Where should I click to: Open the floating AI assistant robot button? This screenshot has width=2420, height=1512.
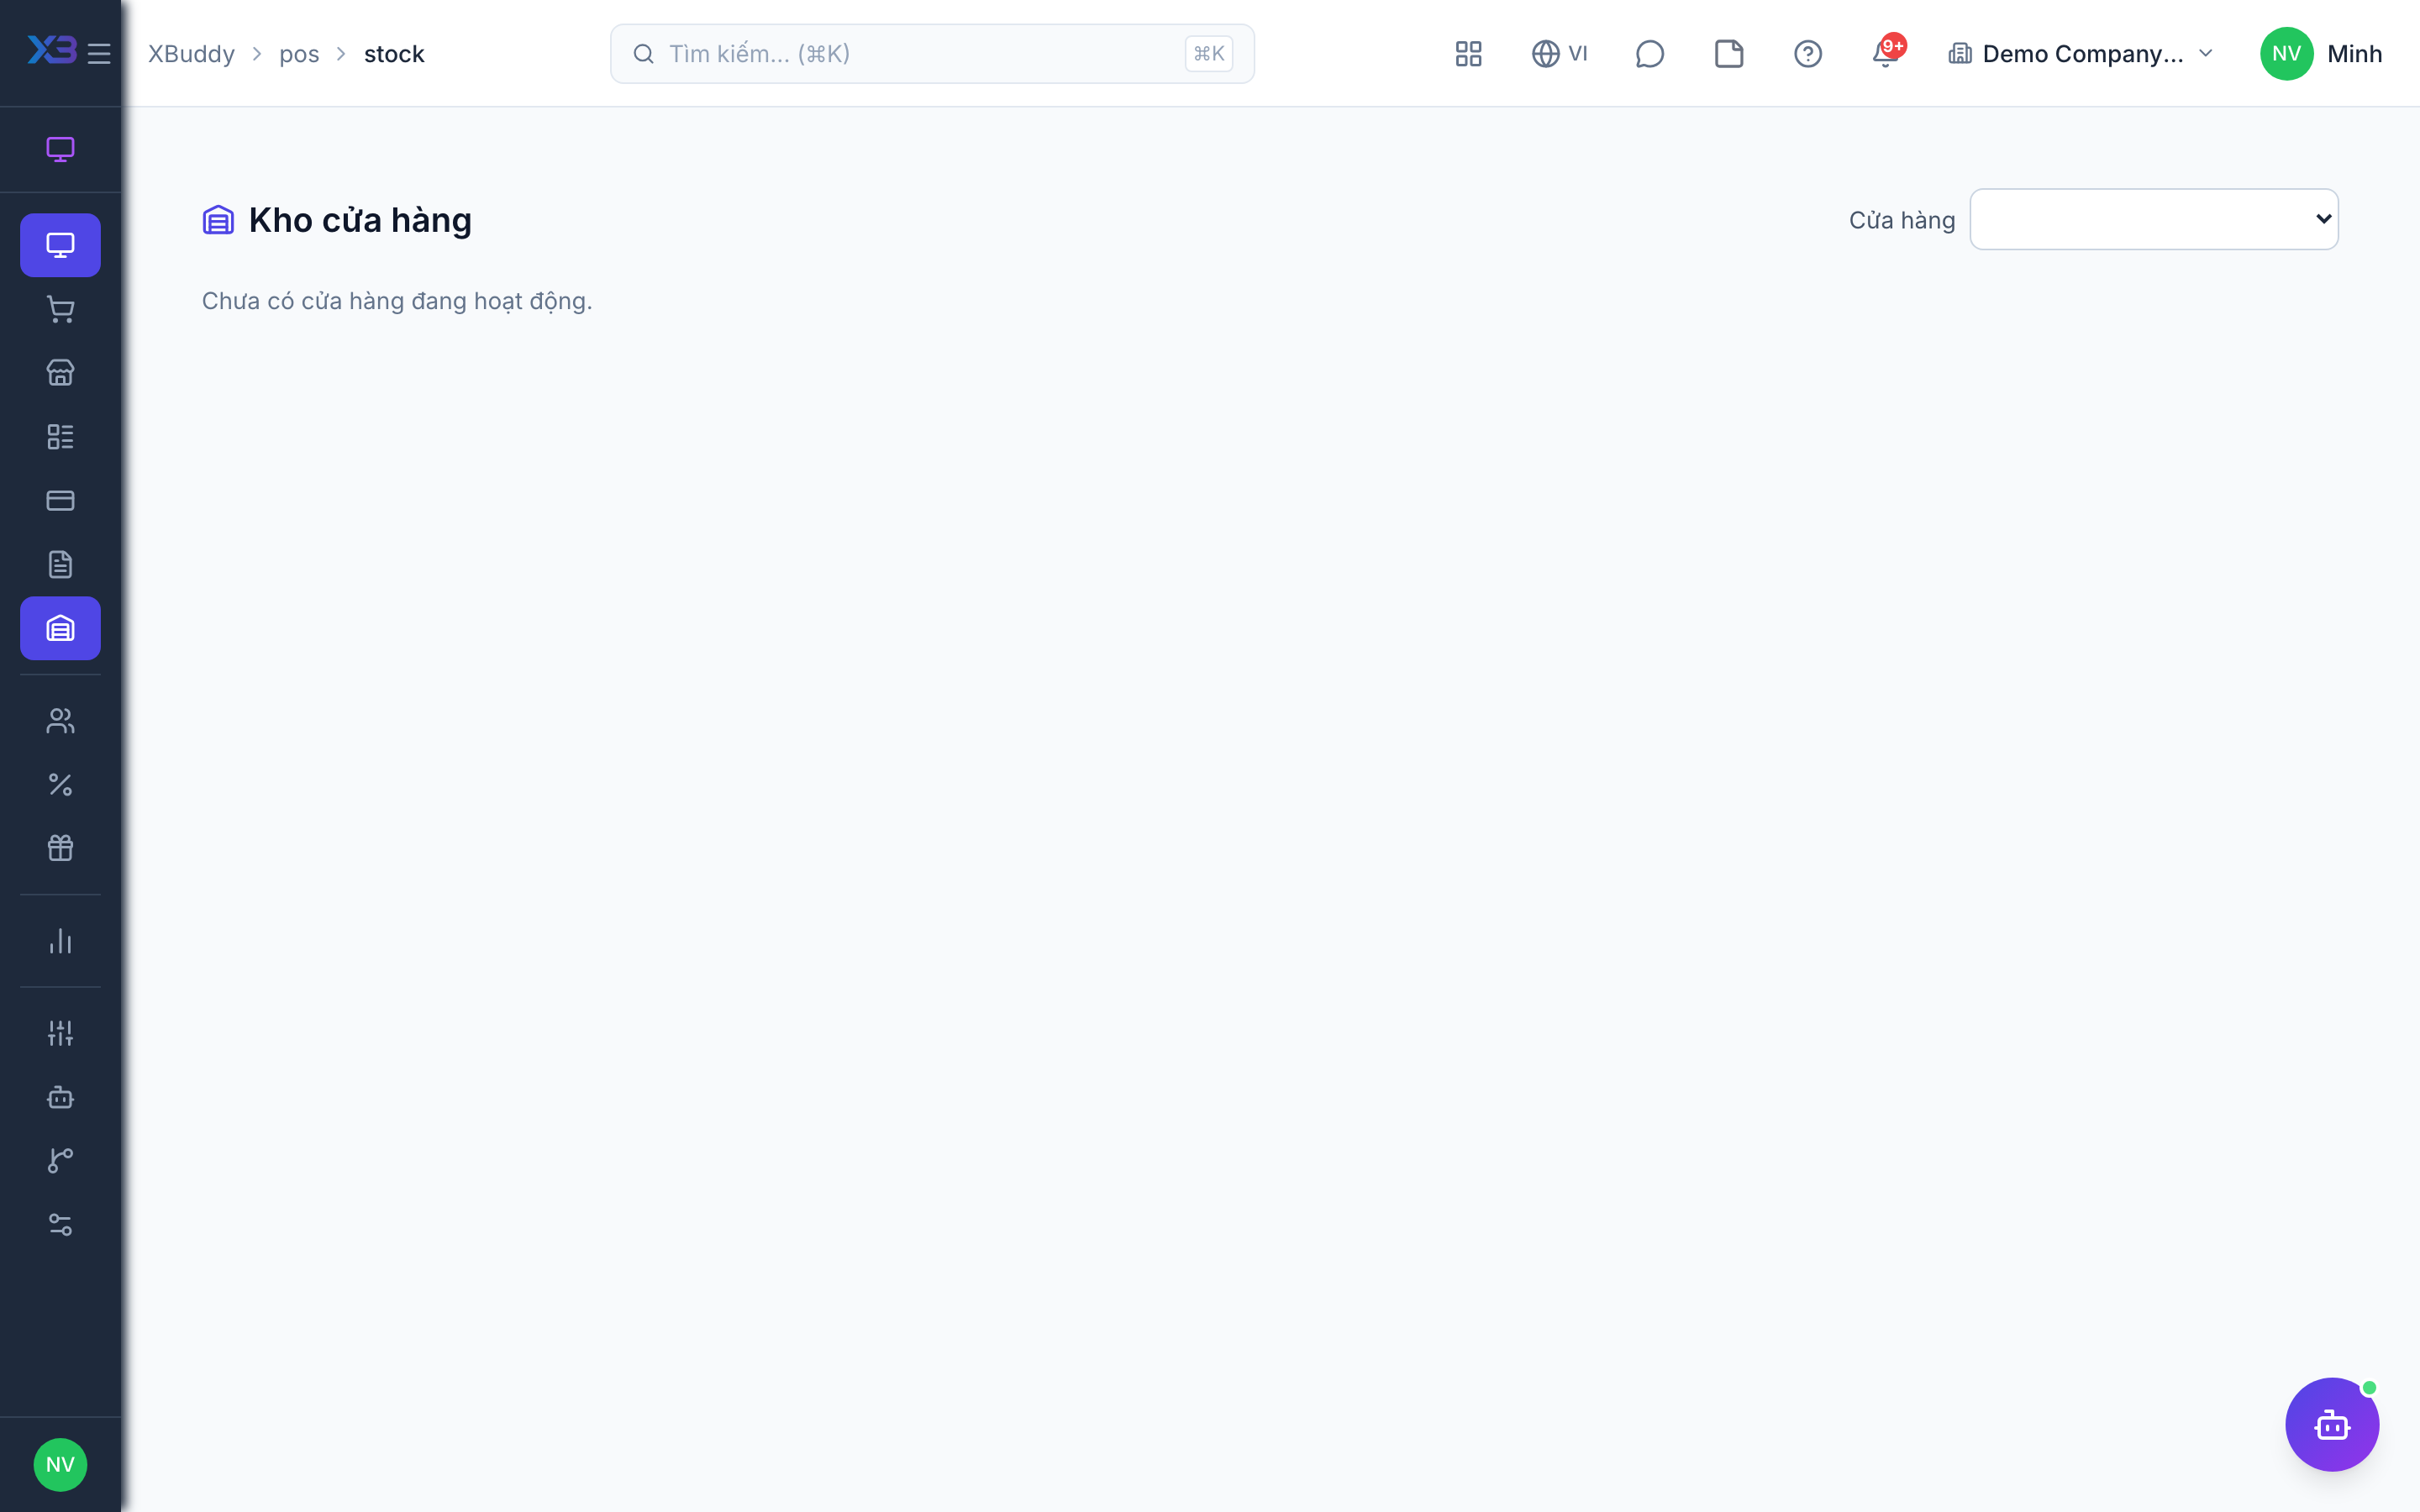point(2332,1424)
